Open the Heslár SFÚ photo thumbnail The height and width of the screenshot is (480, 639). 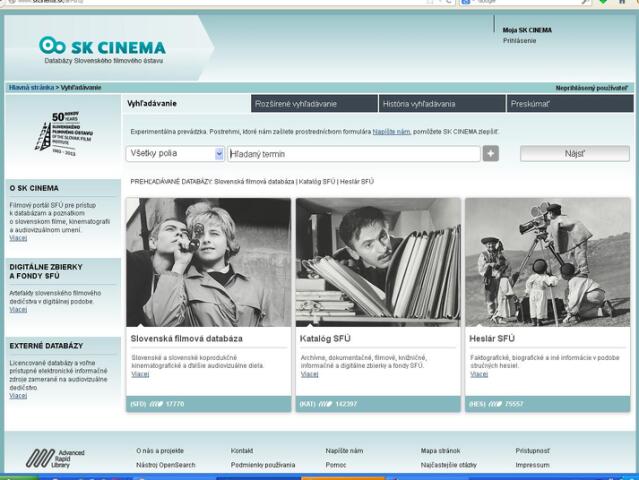click(548, 262)
